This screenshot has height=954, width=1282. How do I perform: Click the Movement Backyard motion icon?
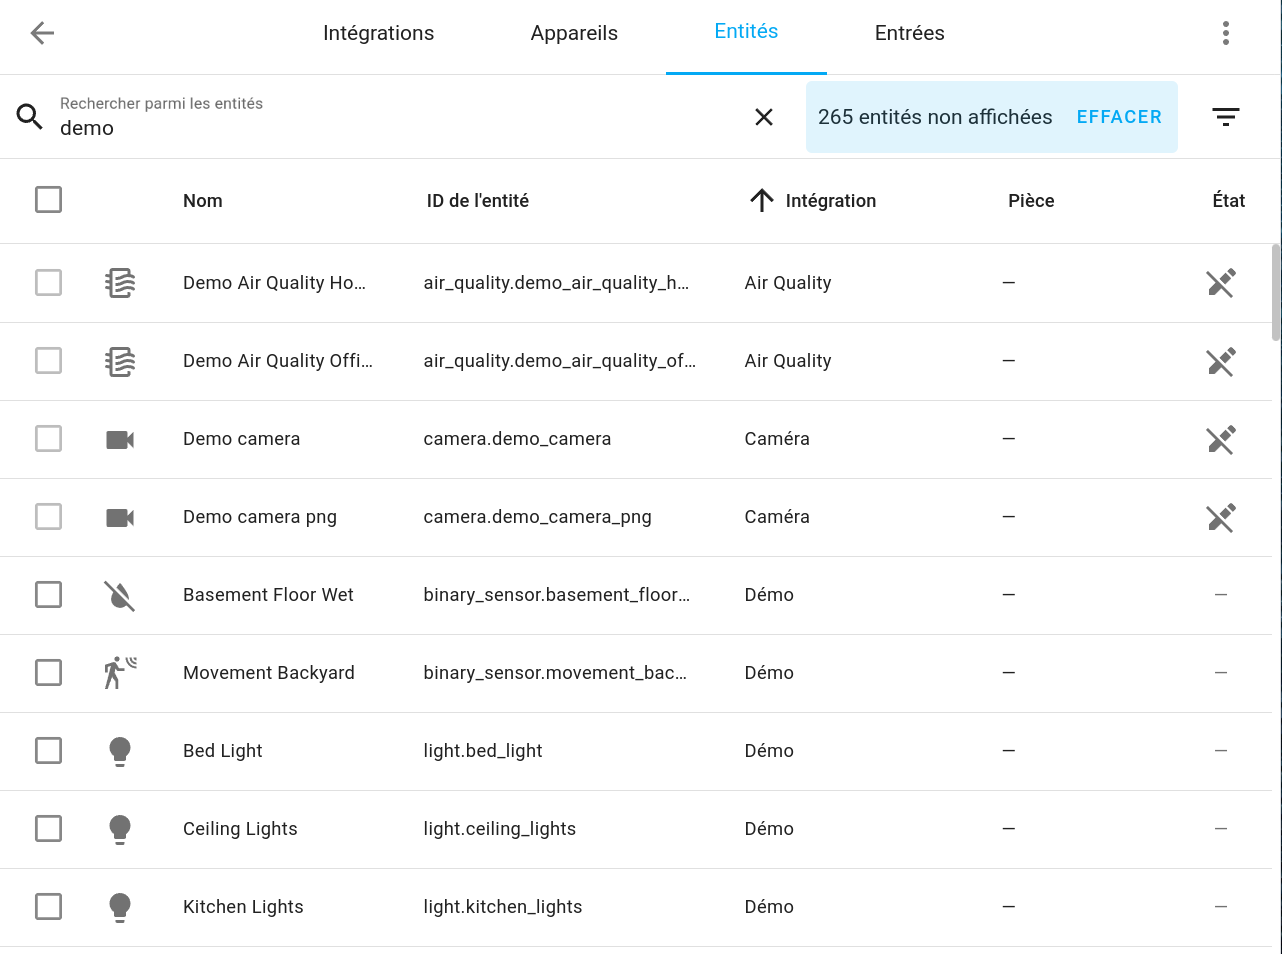click(120, 673)
